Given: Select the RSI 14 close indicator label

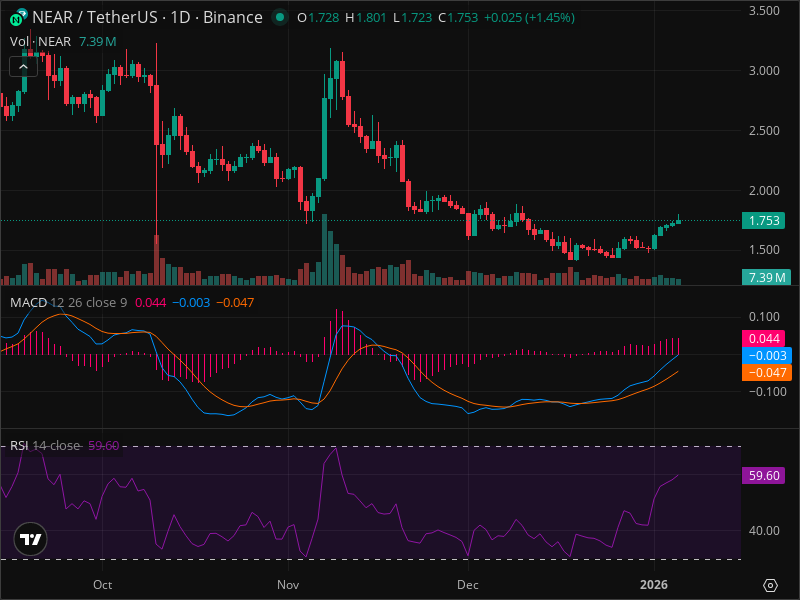Looking at the screenshot, I should coord(45,445).
